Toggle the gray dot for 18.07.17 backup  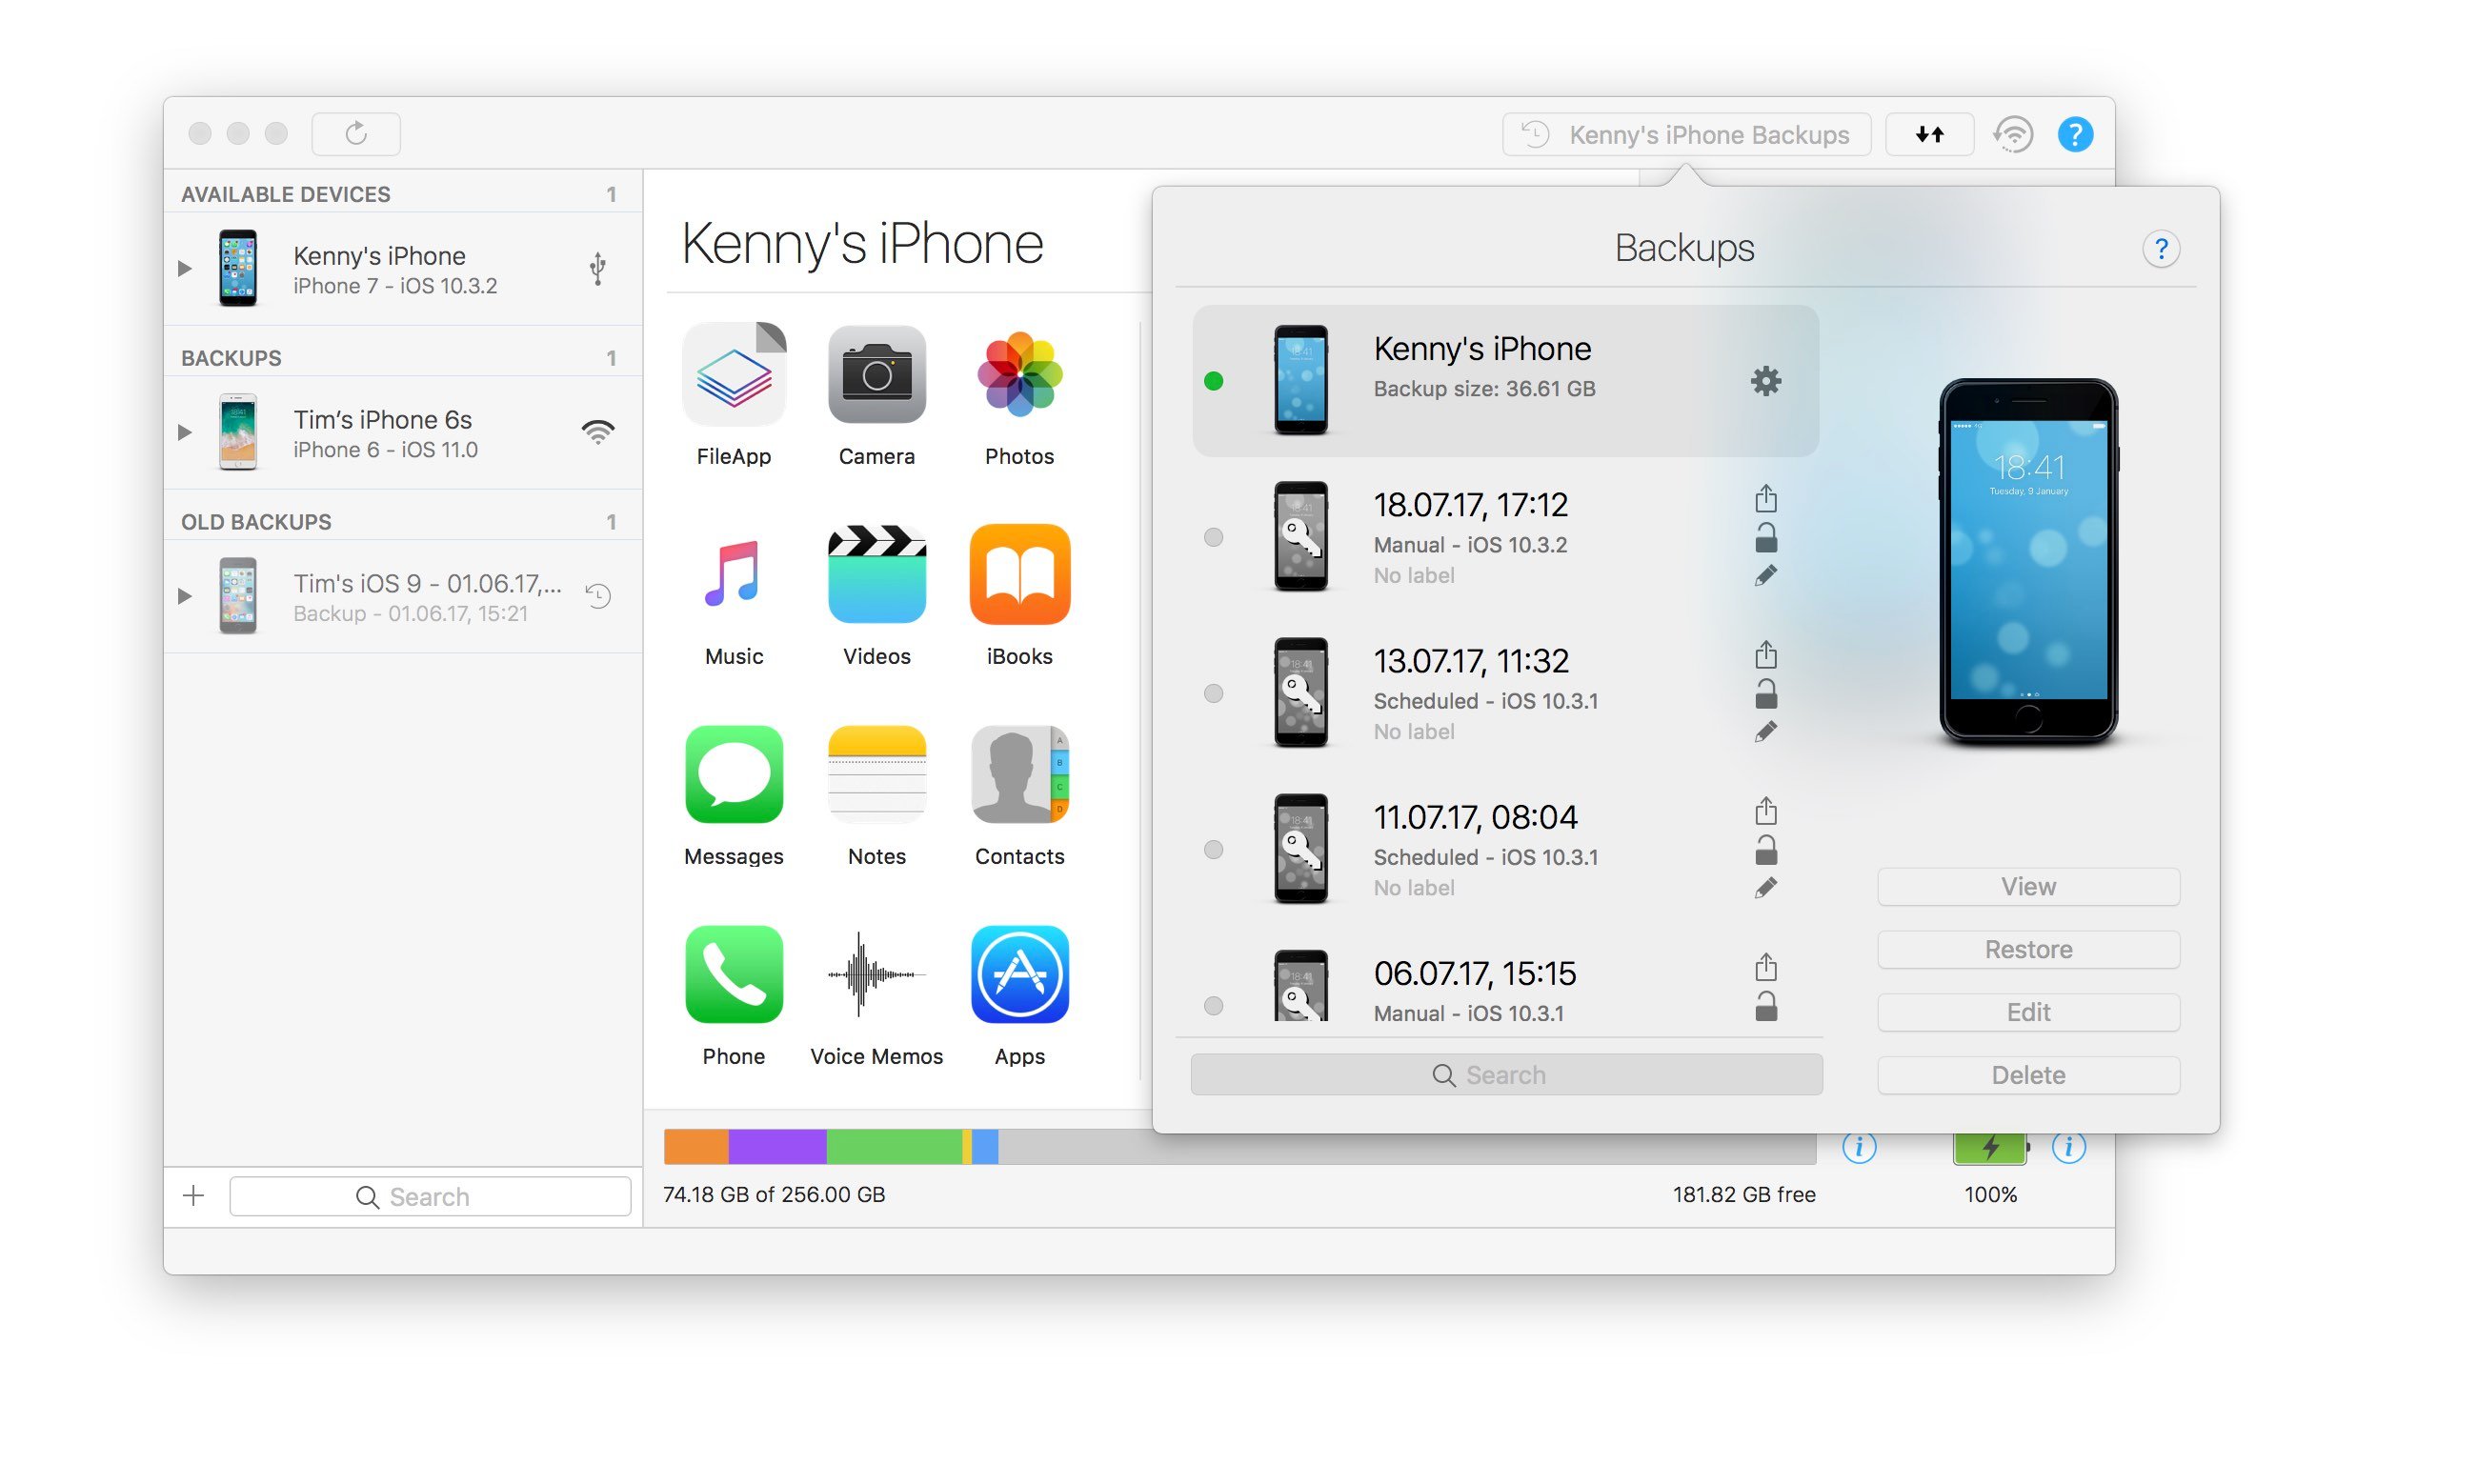click(1214, 539)
